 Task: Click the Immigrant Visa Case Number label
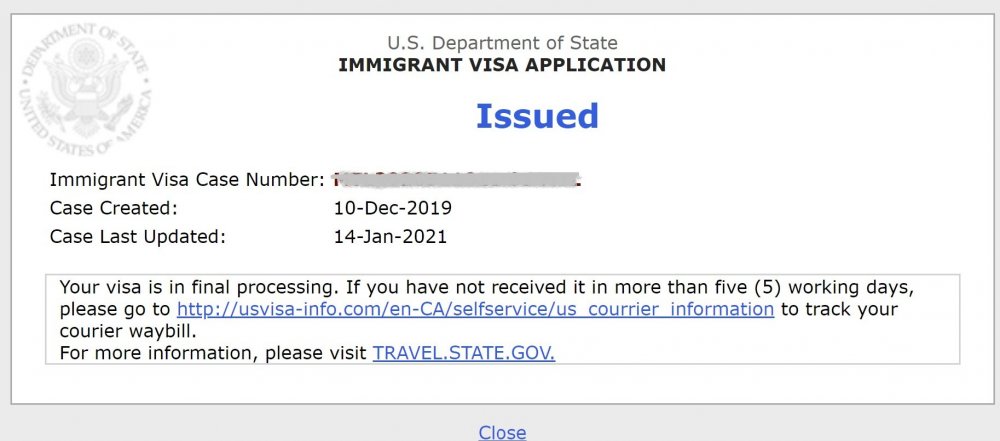[x=187, y=180]
